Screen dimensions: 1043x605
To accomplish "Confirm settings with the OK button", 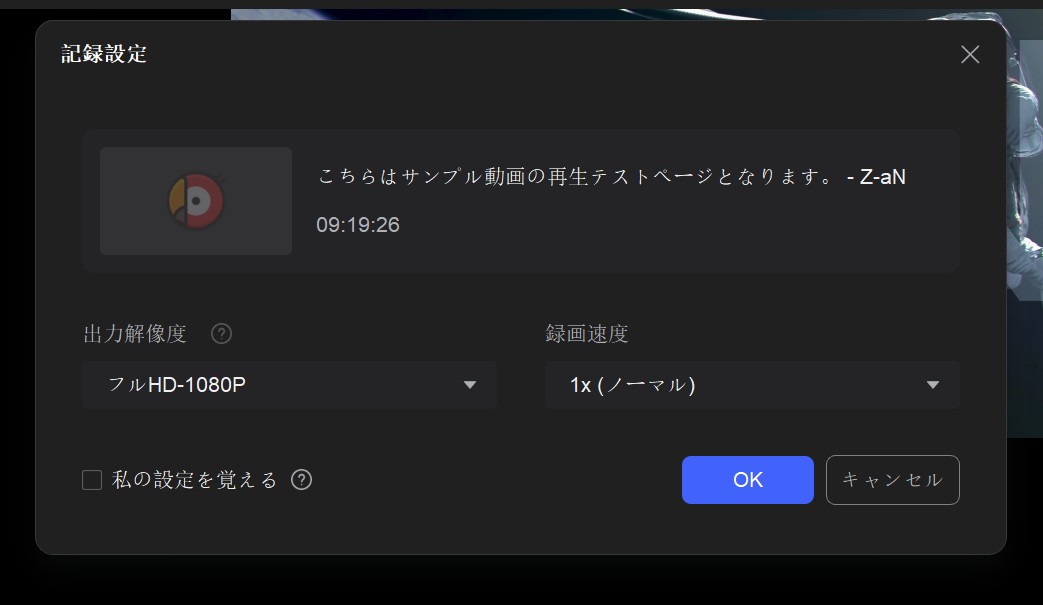I will tap(748, 480).
